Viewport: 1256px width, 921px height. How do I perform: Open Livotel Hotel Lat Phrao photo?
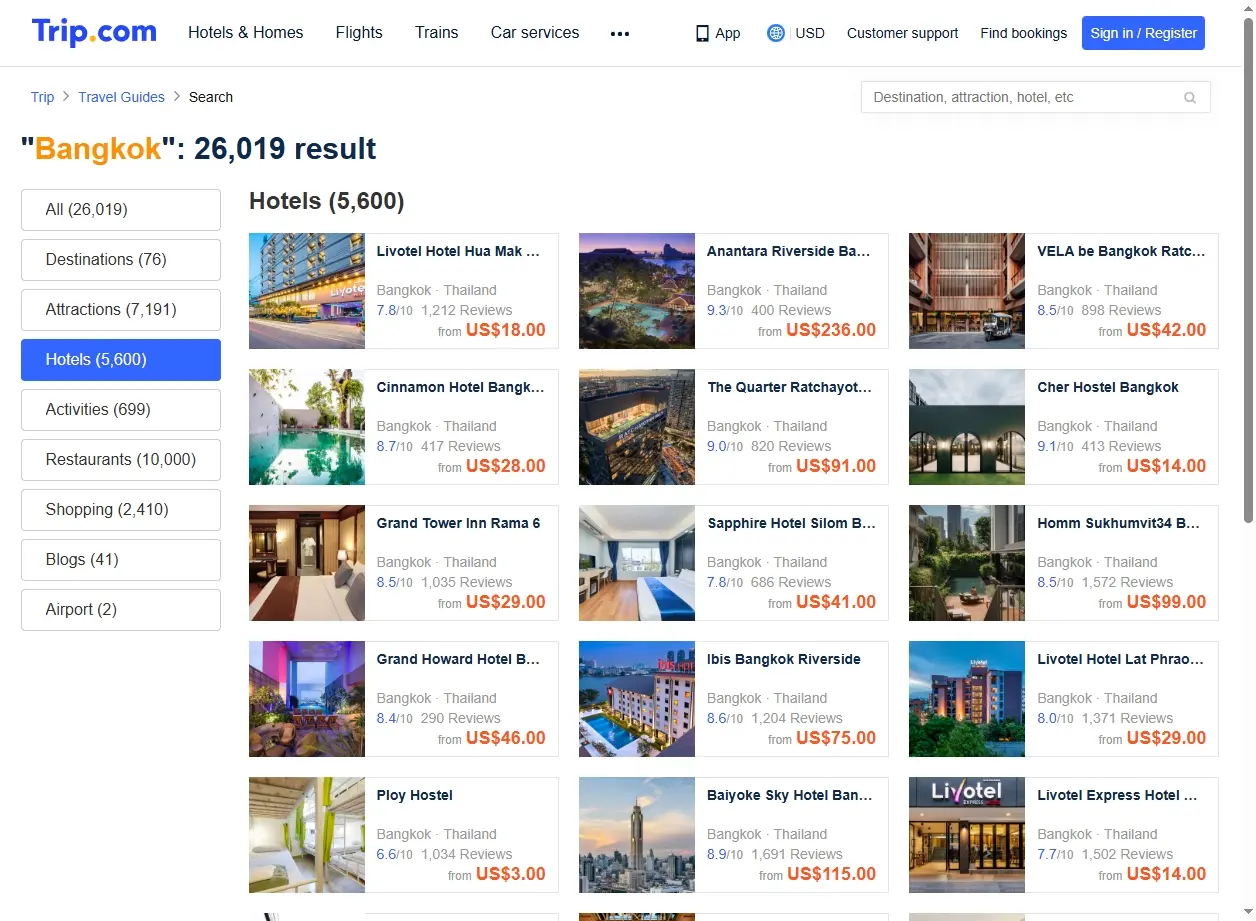coord(967,699)
